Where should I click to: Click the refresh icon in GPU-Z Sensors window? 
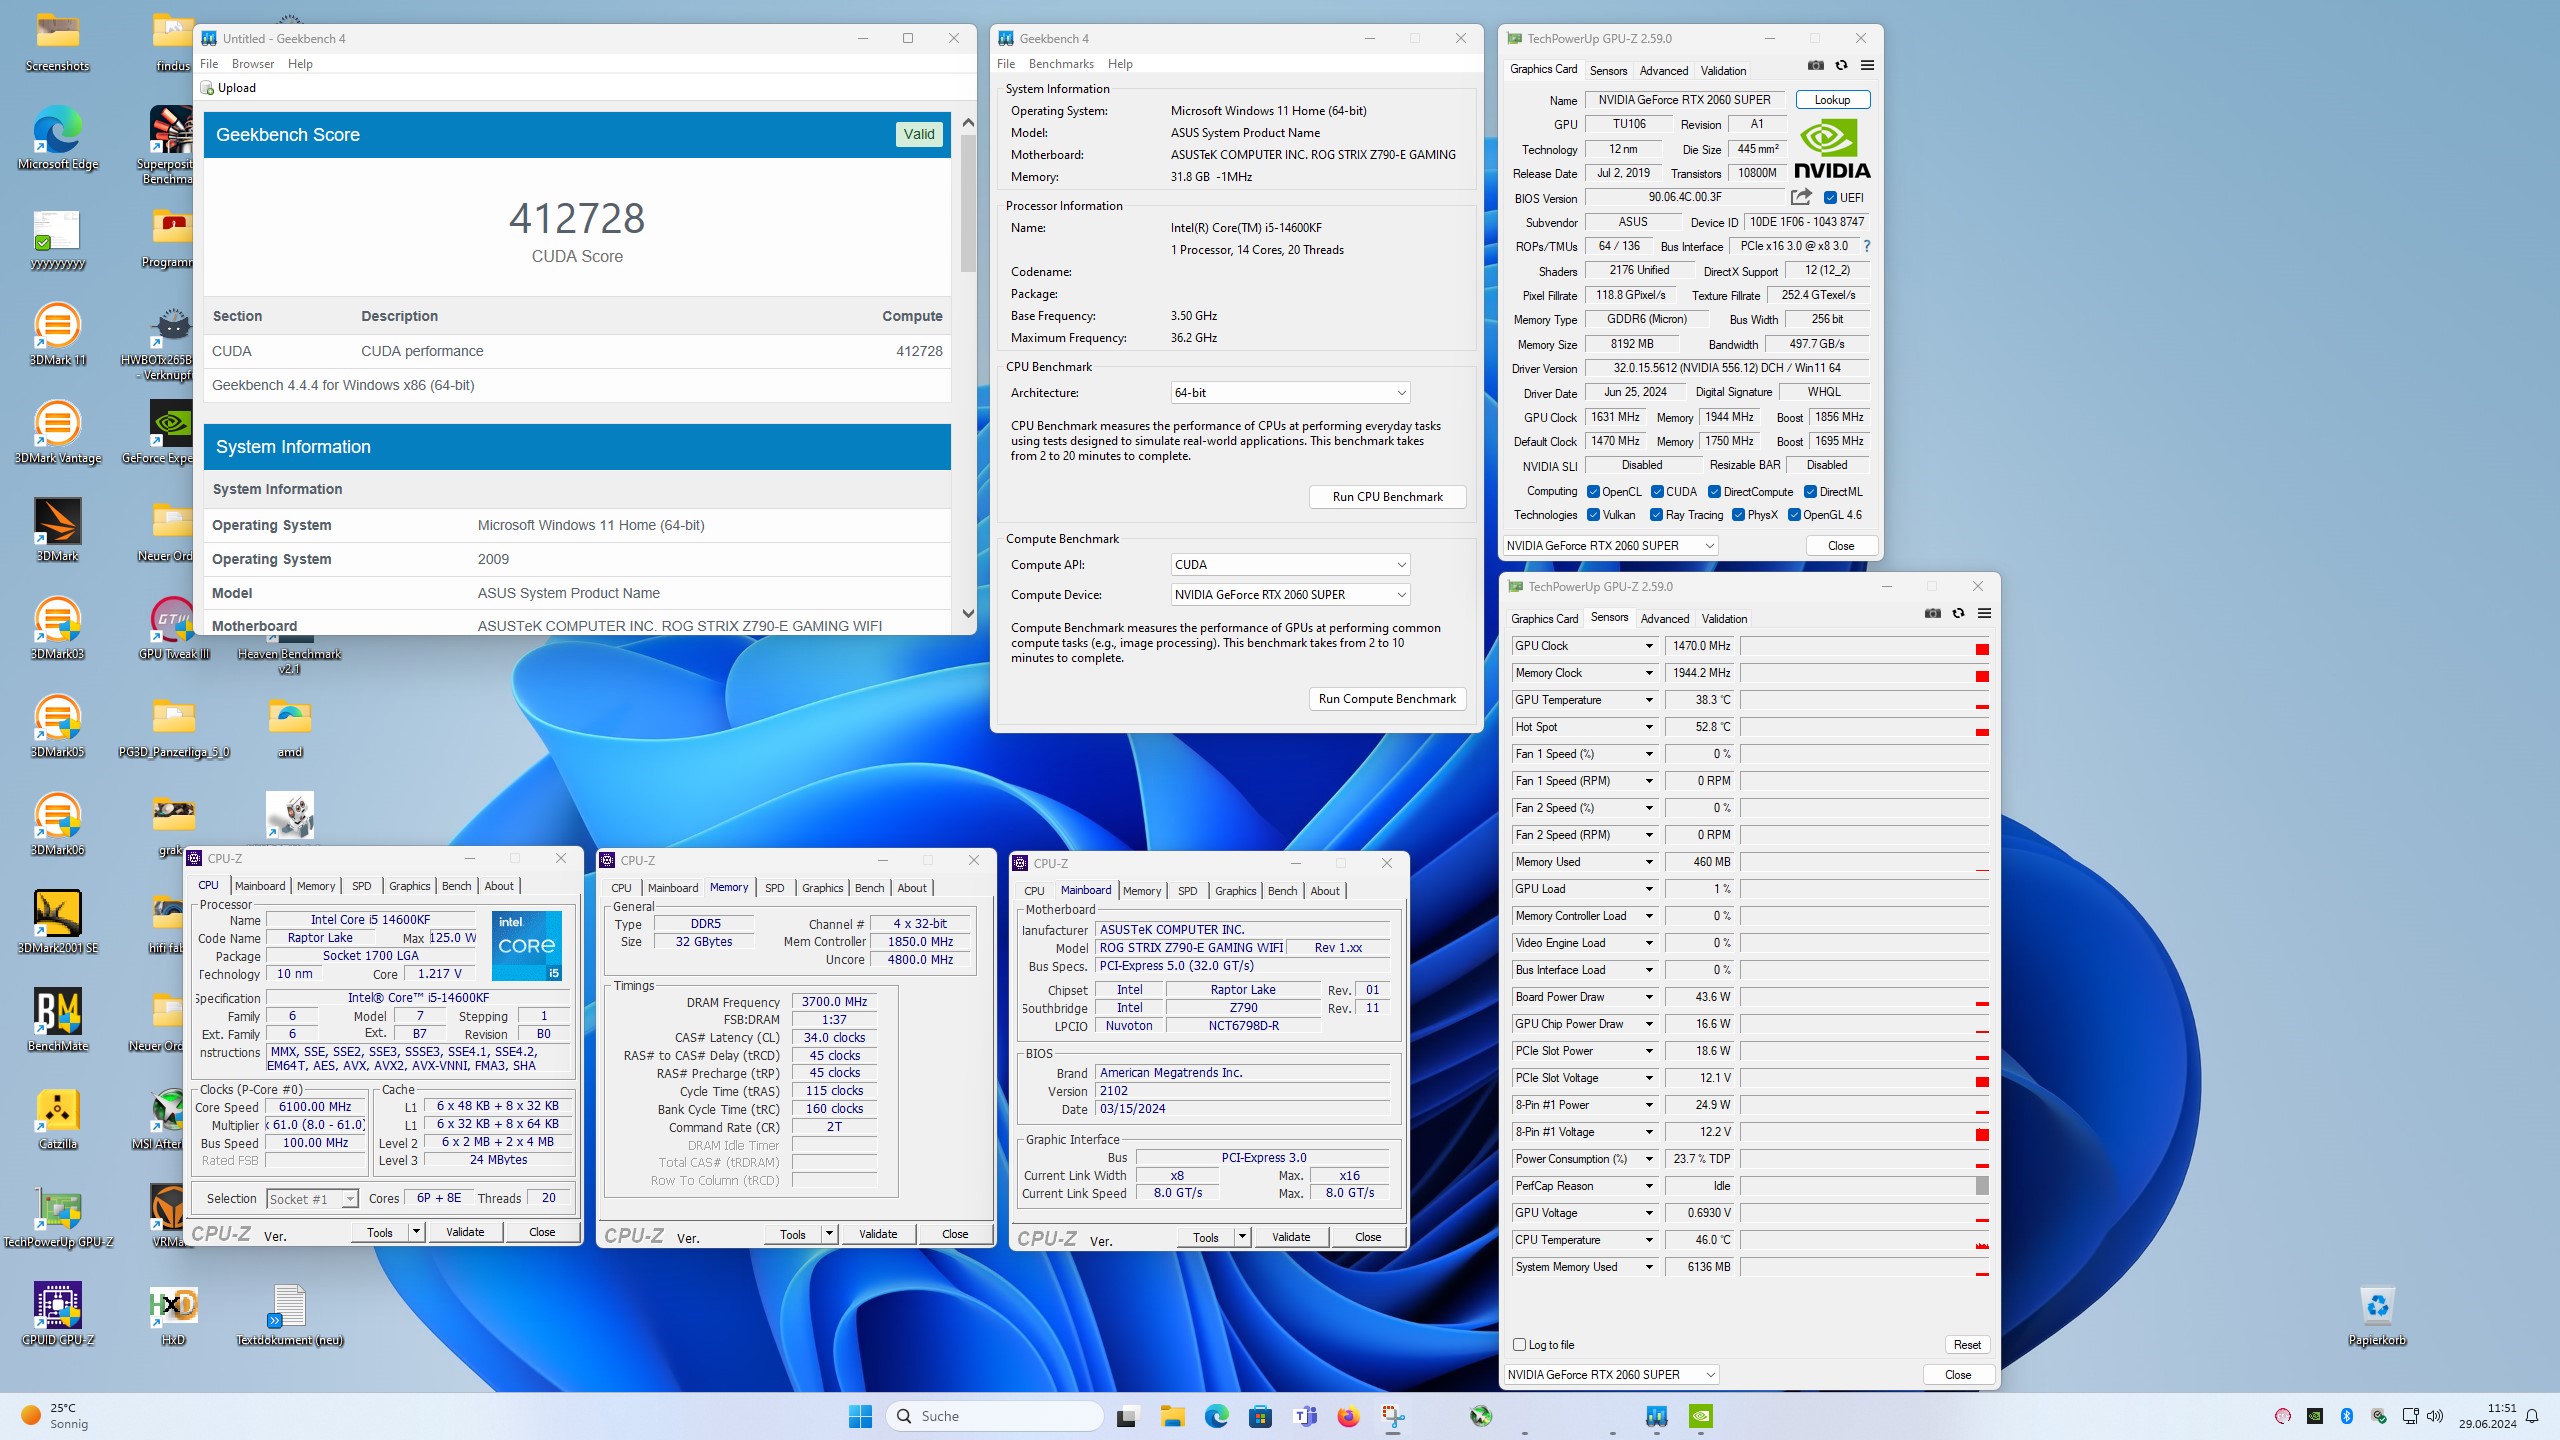(x=1958, y=614)
